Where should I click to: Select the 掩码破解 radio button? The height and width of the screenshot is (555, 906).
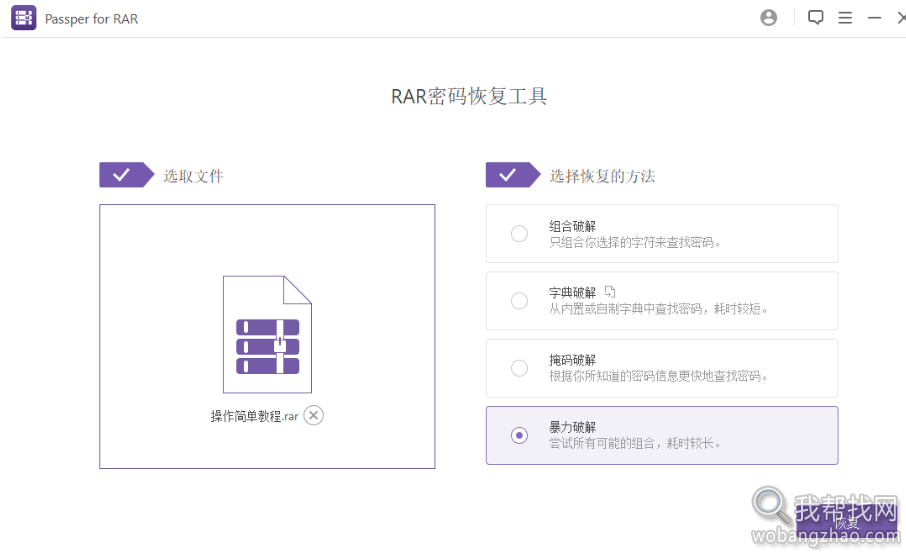pyautogui.click(x=519, y=368)
